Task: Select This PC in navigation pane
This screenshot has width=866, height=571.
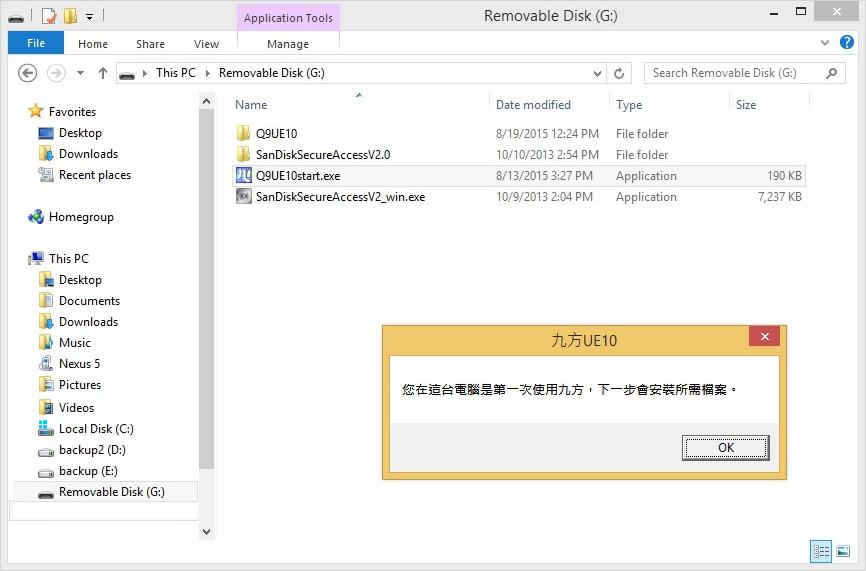Action: pyautogui.click(x=68, y=258)
